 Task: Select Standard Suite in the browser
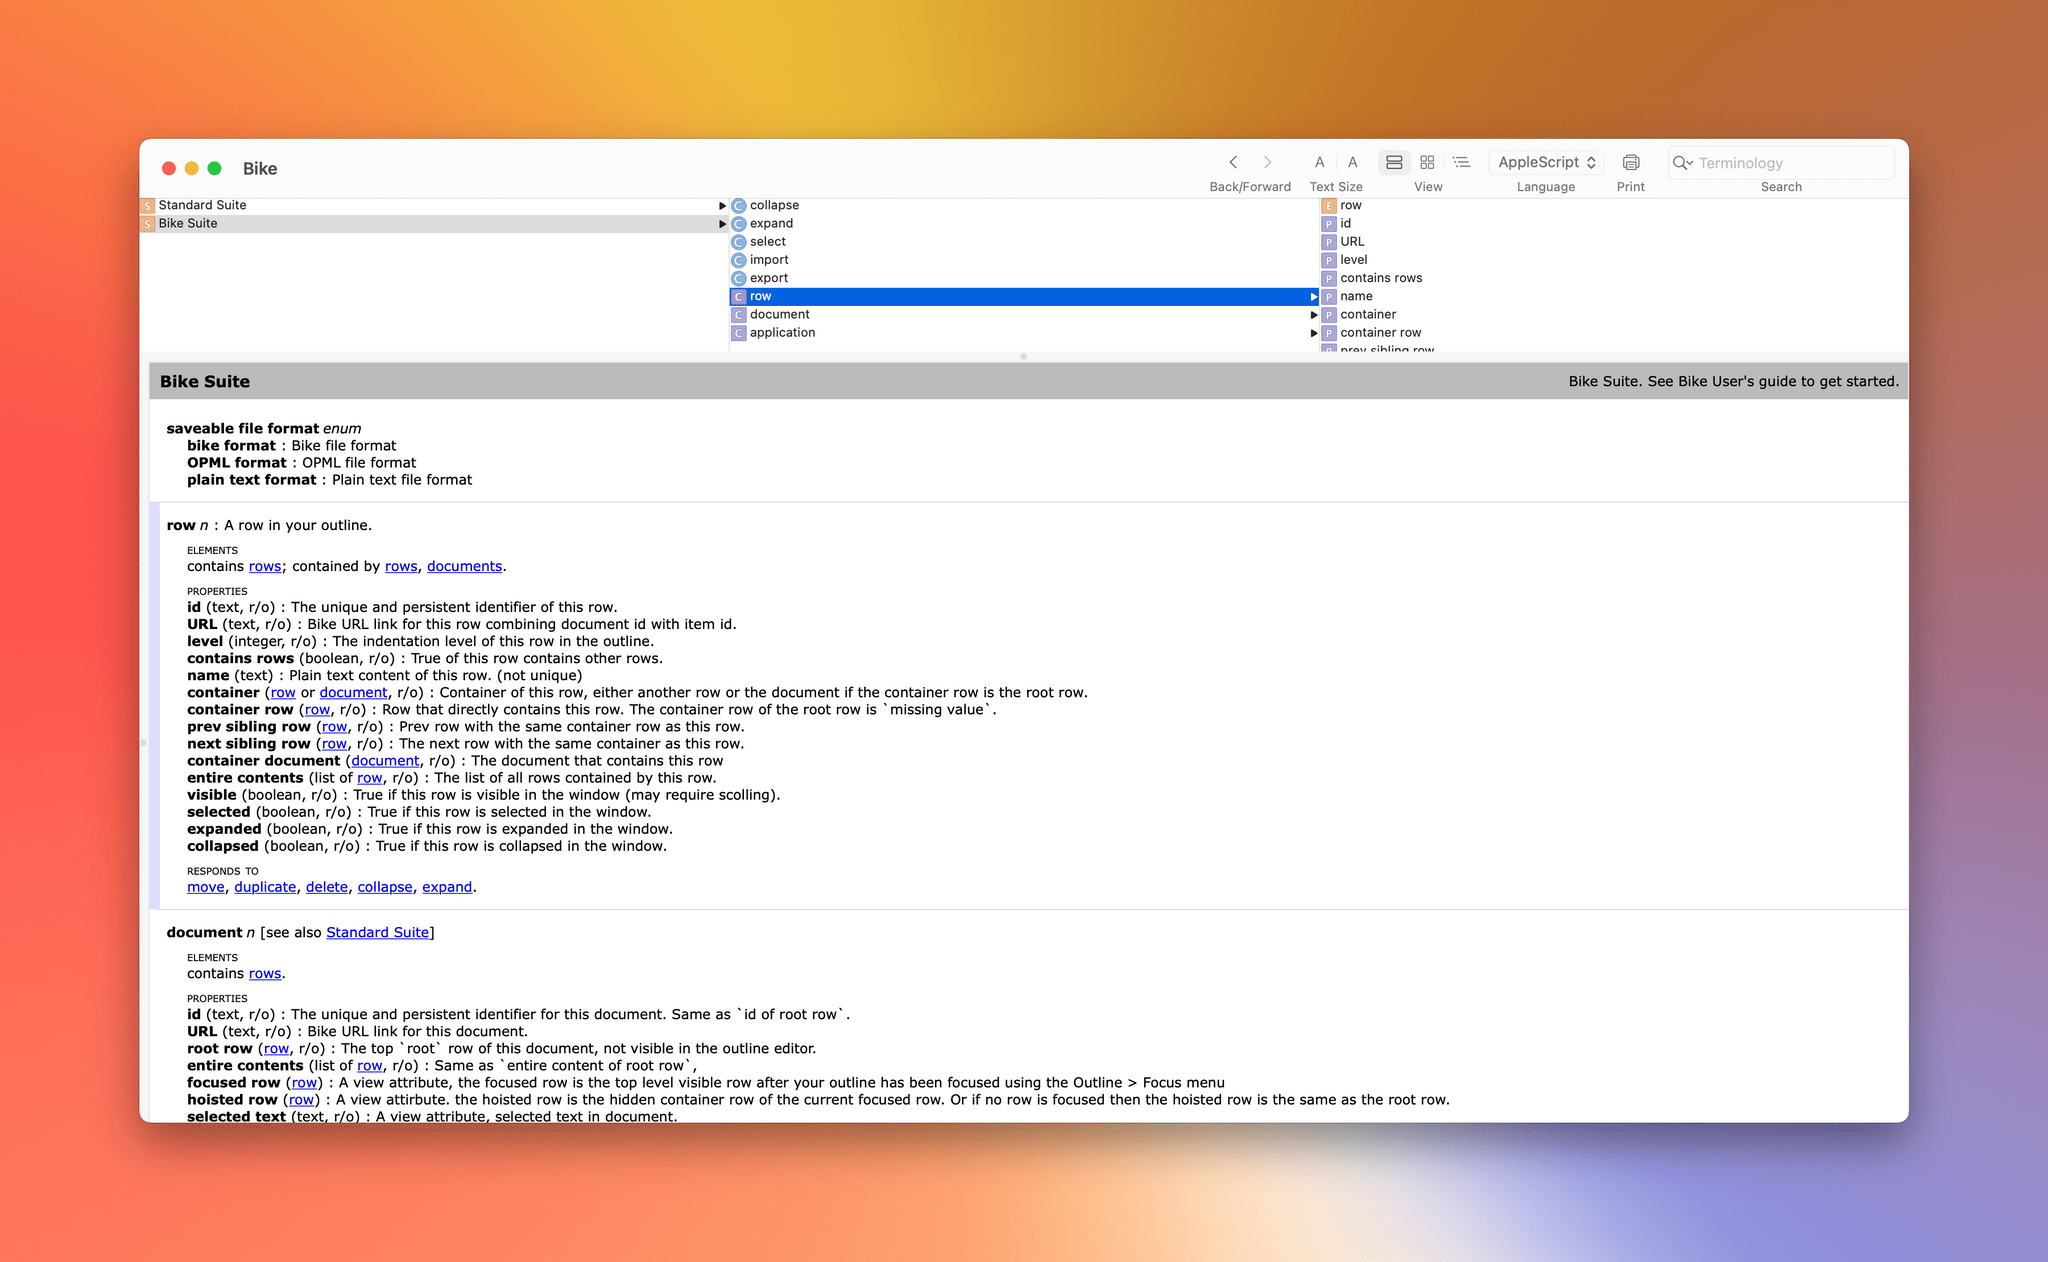tap(434, 205)
